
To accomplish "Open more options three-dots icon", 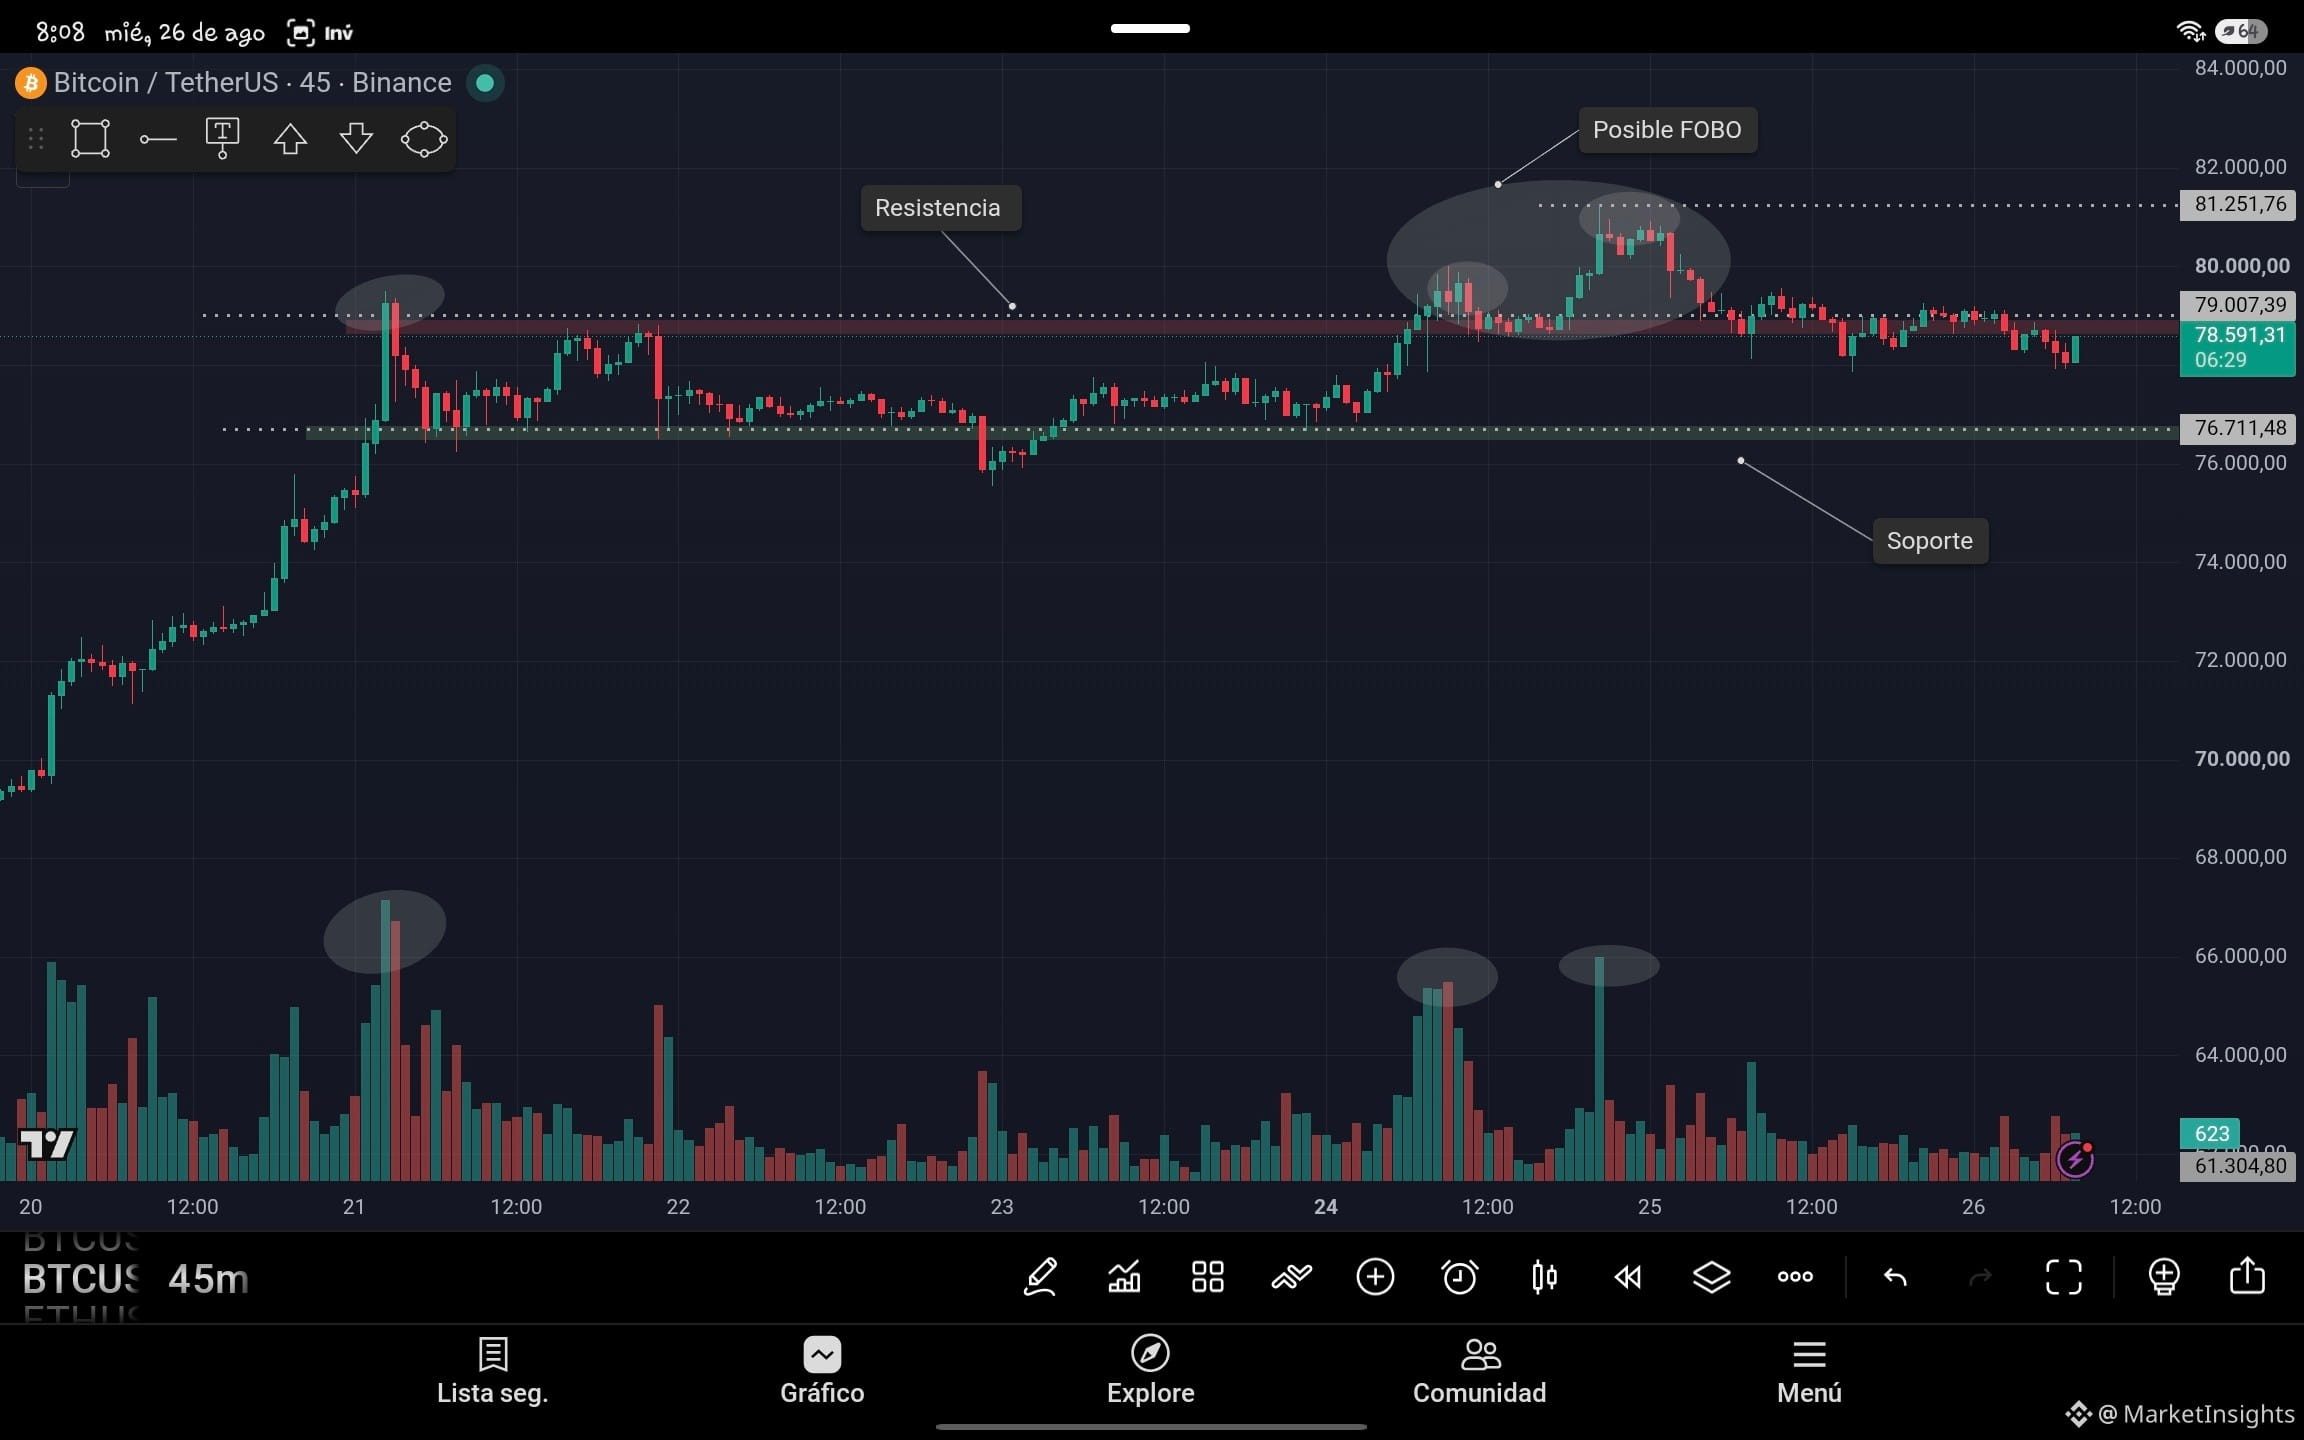I will (1795, 1277).
